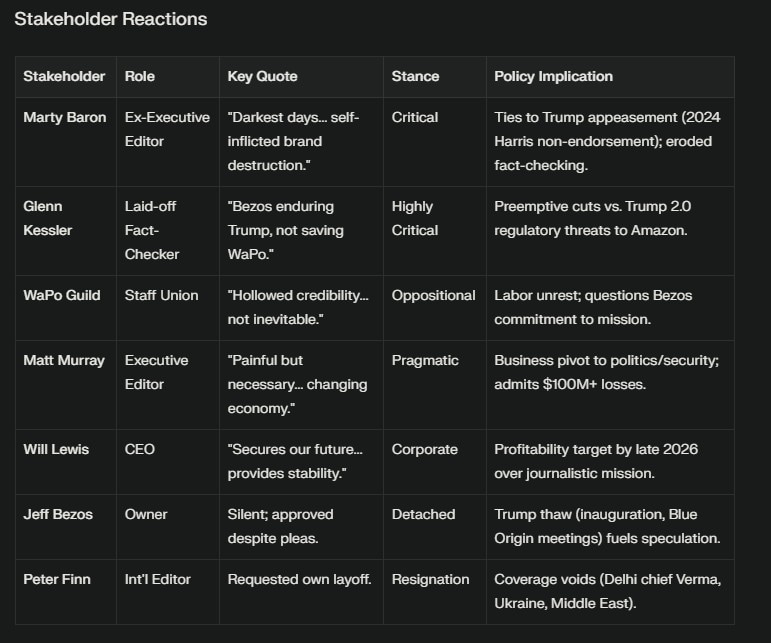Select the Policy Implication column header
The image size is (771, 643).
(x=553, y=76)
